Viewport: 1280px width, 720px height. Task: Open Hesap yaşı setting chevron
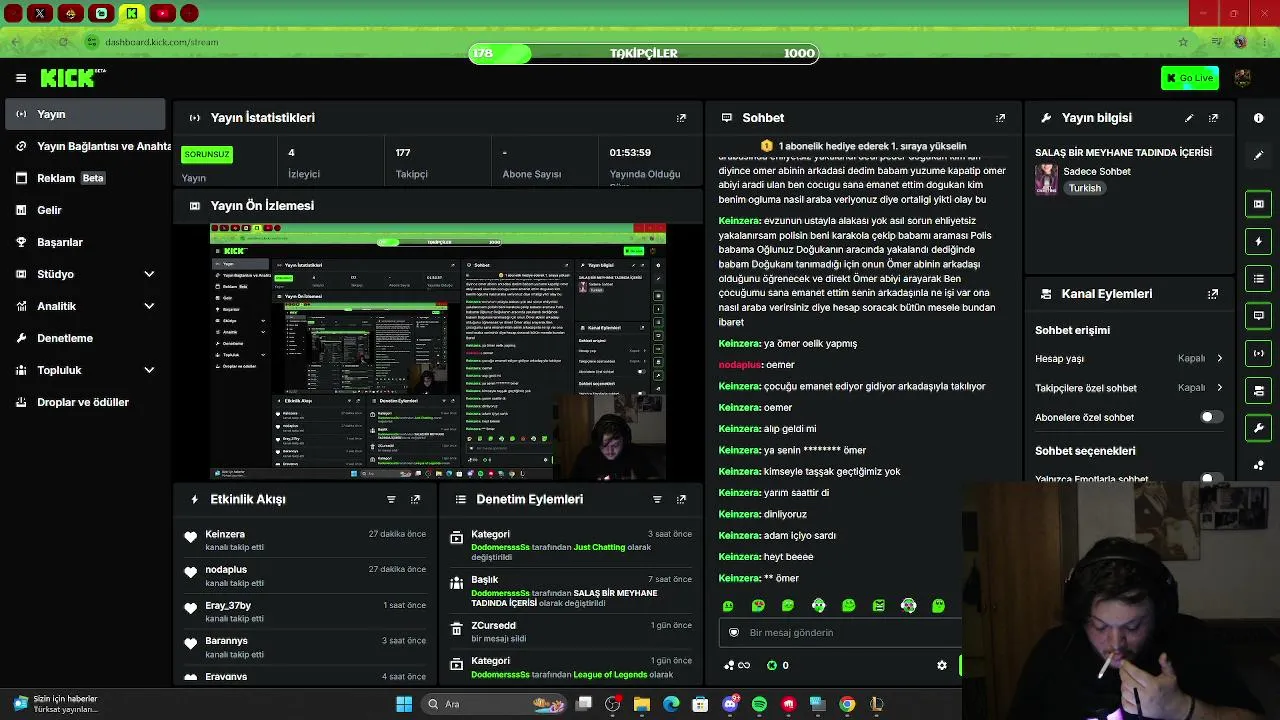coord(1219,358)
